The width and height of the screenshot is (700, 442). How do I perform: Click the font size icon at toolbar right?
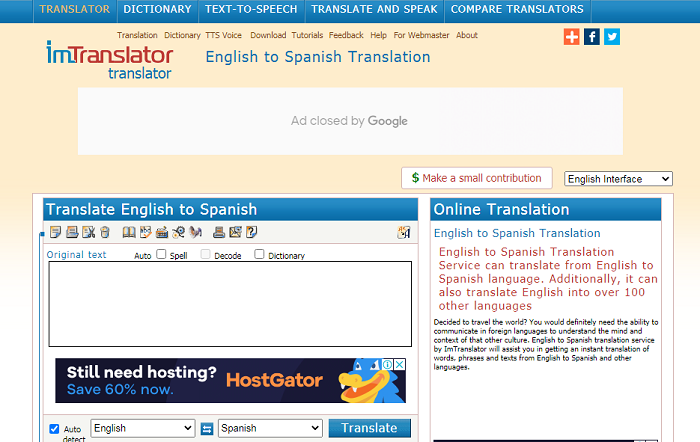click(x=404, y=233)
